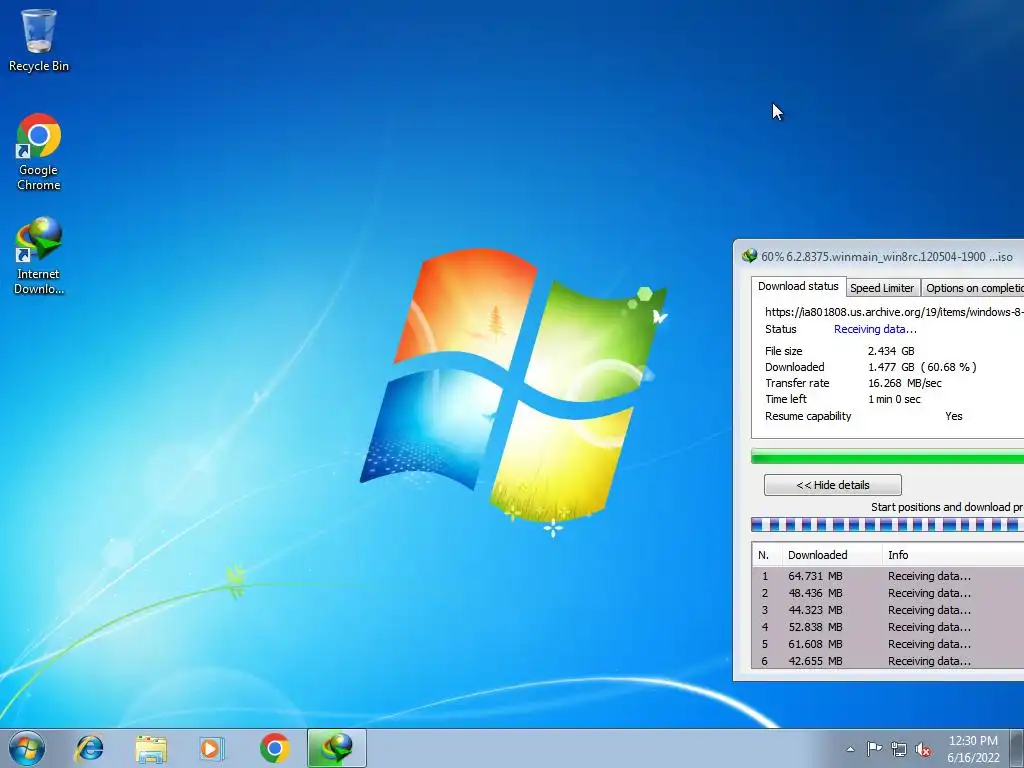Click the N. column header
Image resolution: width=1024 pixels, height=768 pixels.
tap(767, 554)
